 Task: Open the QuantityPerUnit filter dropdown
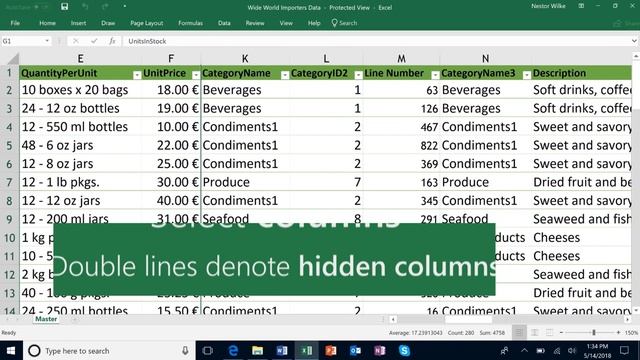(x=137, y=75)
